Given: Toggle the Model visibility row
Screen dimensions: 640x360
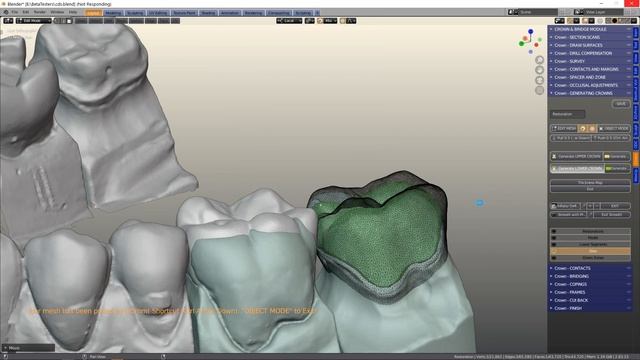Looking at the screenshot, I should click(x=590, y=238).
